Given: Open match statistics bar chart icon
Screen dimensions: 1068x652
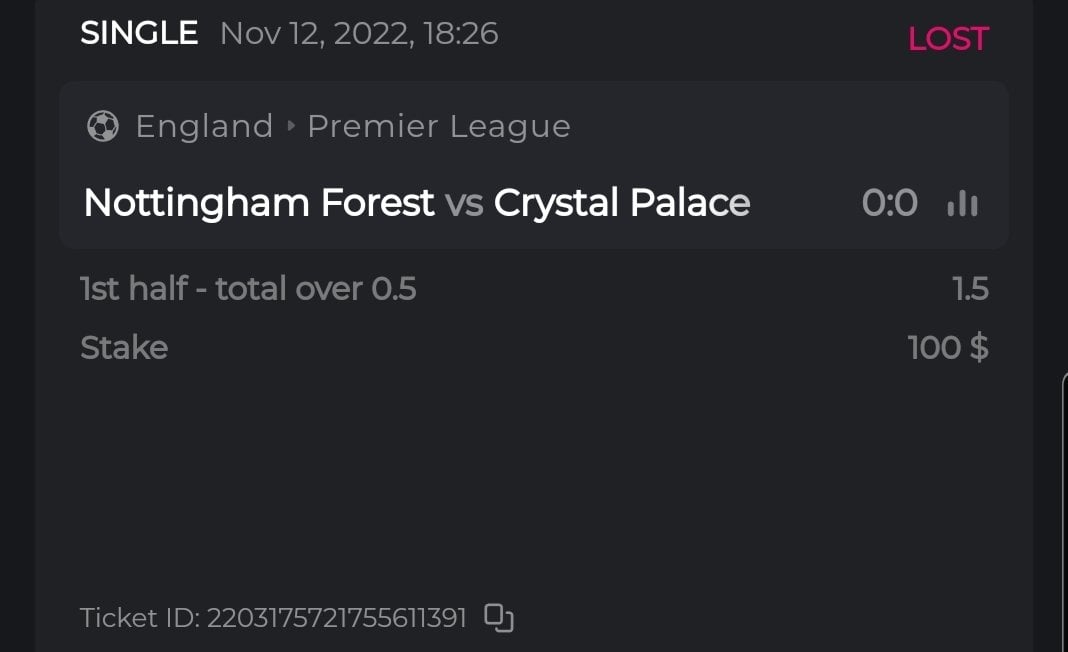Looking at the screenshot, I should [x=962, y=204].
